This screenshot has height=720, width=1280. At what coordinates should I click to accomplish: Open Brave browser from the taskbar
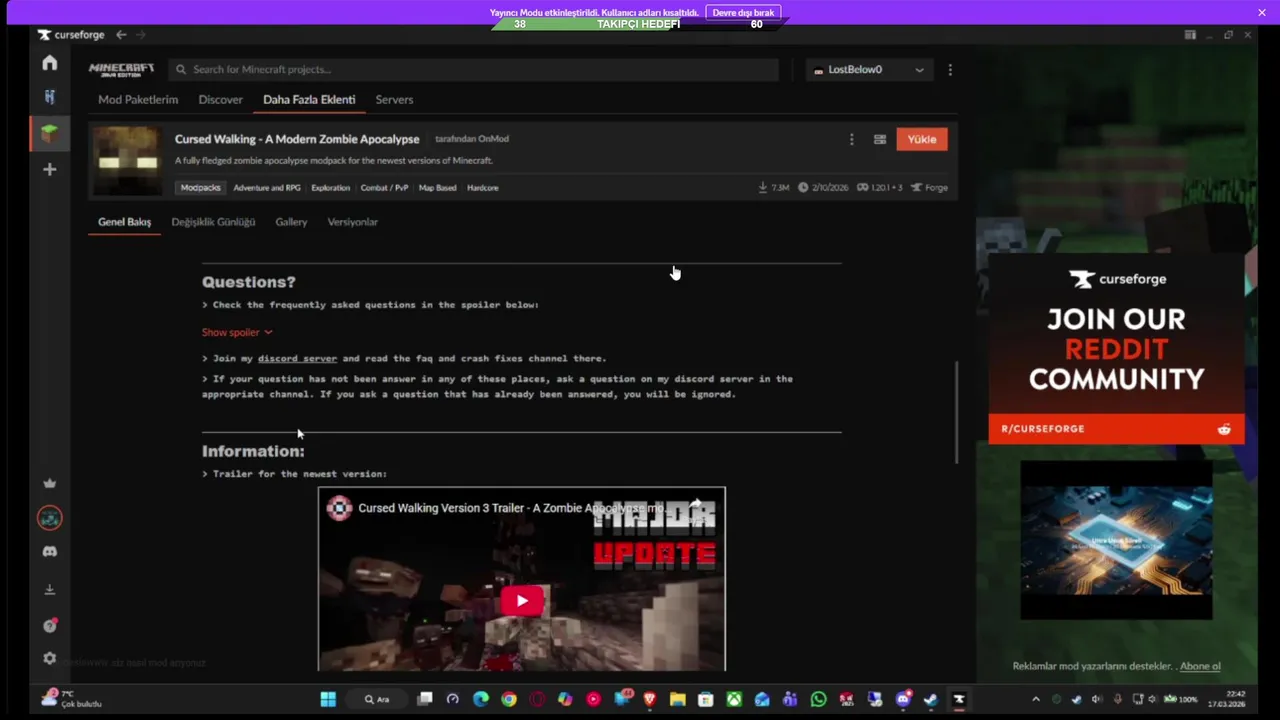649,699
